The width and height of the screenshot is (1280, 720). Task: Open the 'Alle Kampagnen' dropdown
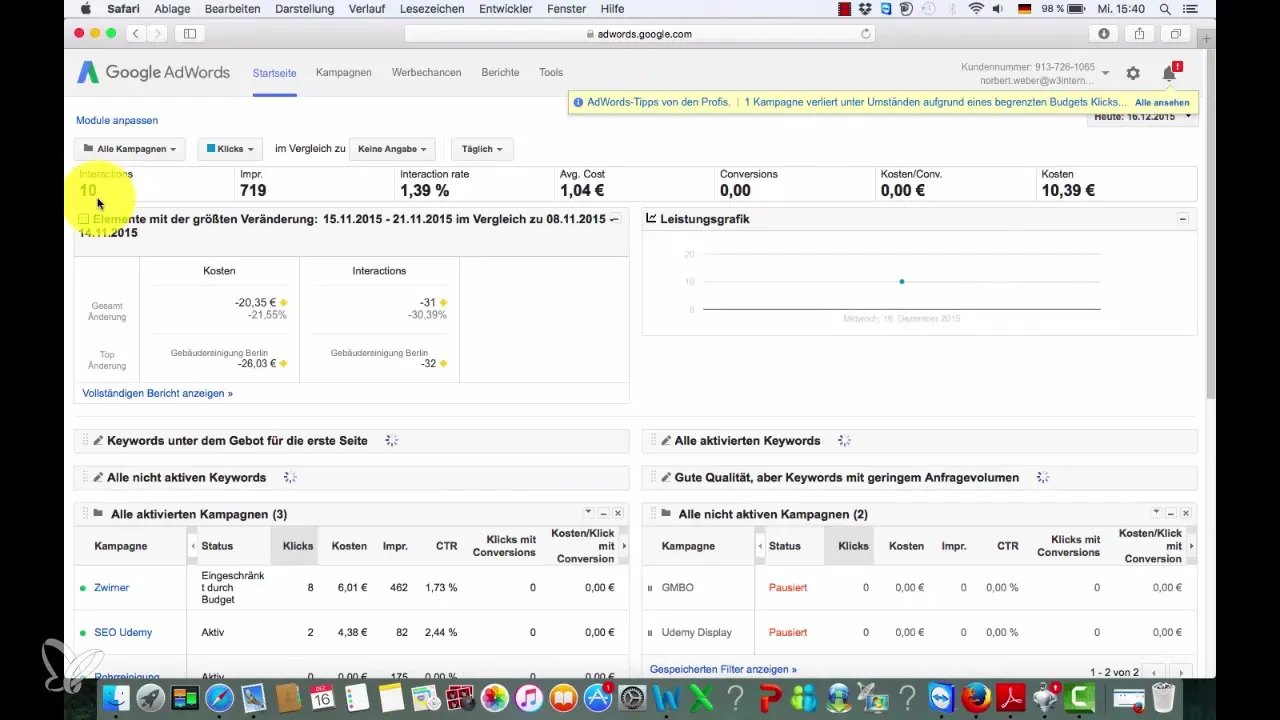[130, 149]
